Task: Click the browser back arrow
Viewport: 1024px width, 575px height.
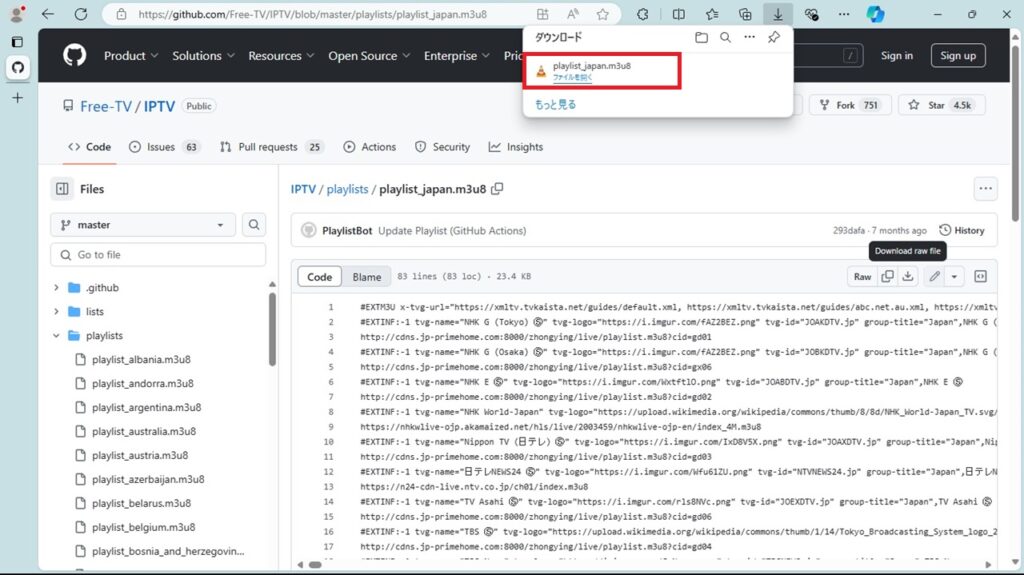Action: tap(48, 14)
